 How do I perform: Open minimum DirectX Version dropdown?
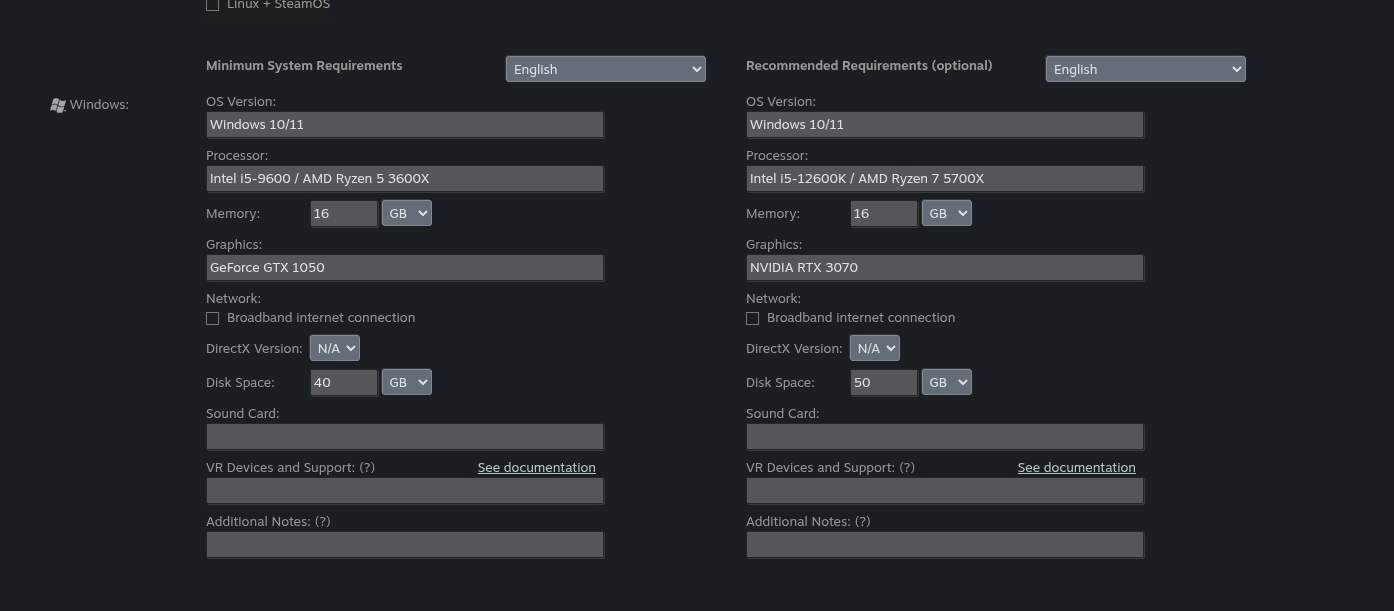[x=334, y=348]
